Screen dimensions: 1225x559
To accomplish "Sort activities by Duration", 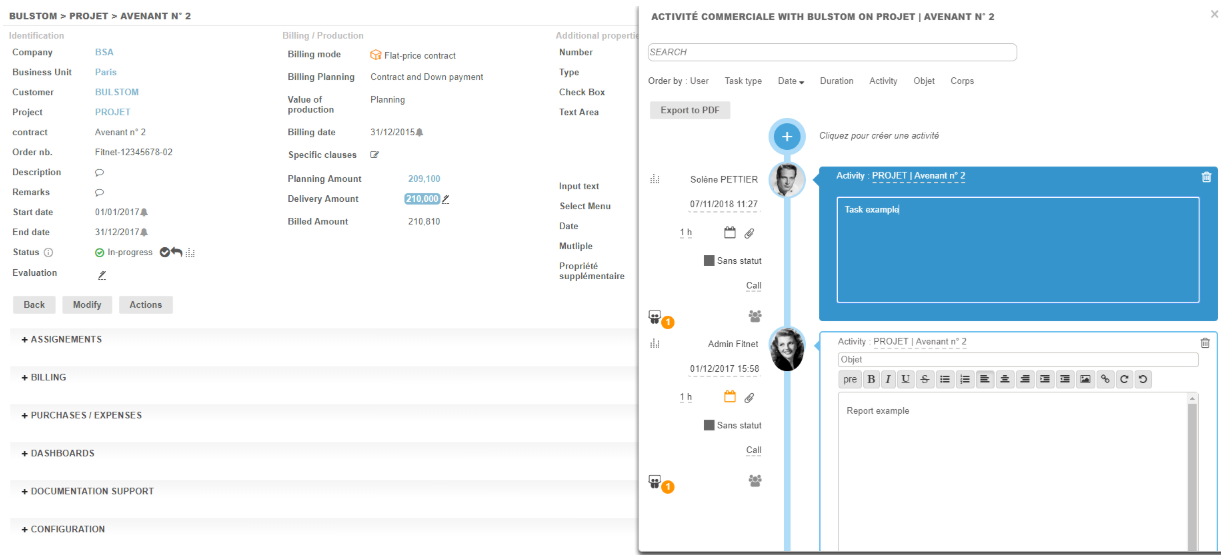I will click(836, 81).
